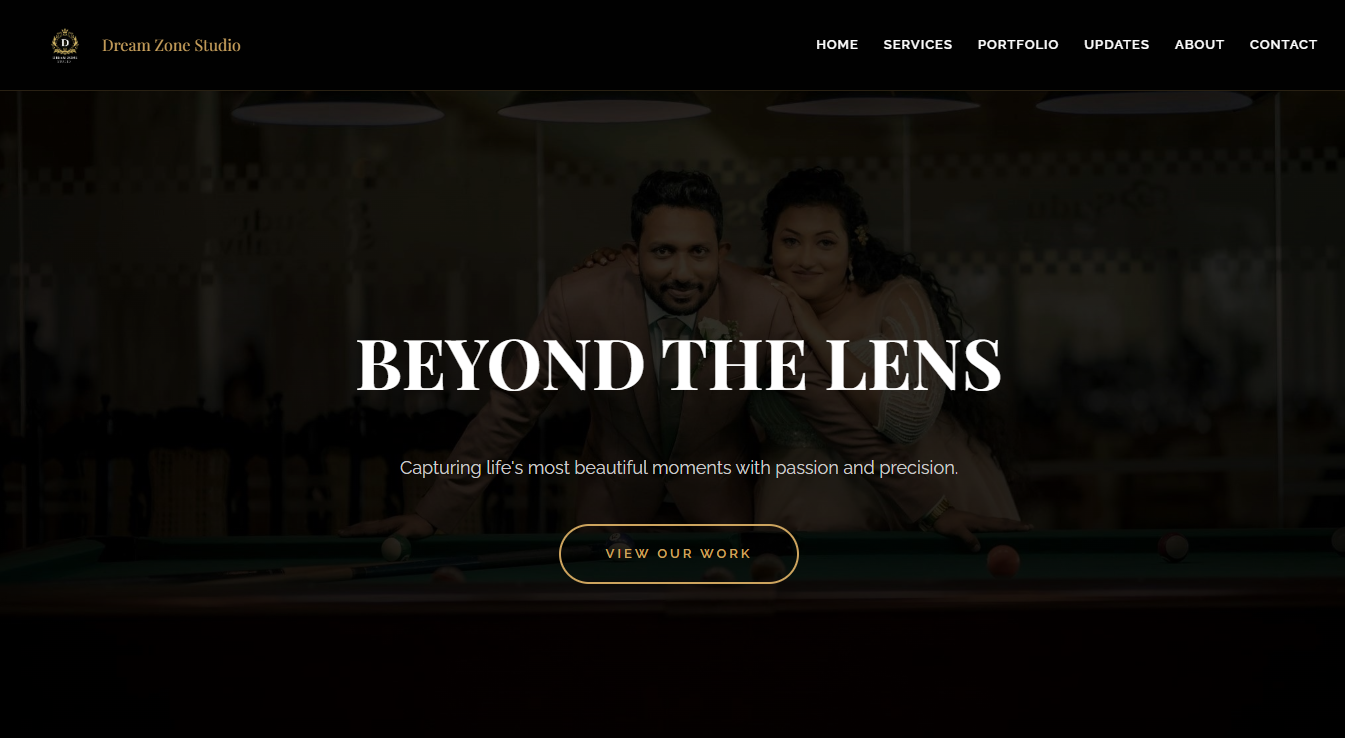Click the red billiard ball on the table
The image size is (1345, 738).
point(1002,561)
